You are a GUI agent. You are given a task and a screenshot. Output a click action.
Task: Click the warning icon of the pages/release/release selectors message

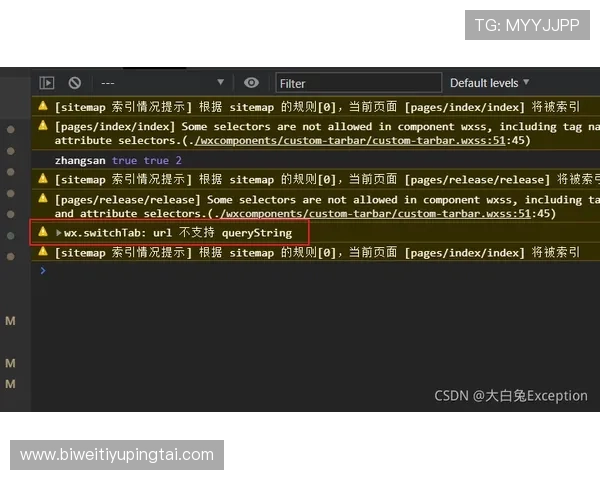pyautogui.click(x=43, y=198)
